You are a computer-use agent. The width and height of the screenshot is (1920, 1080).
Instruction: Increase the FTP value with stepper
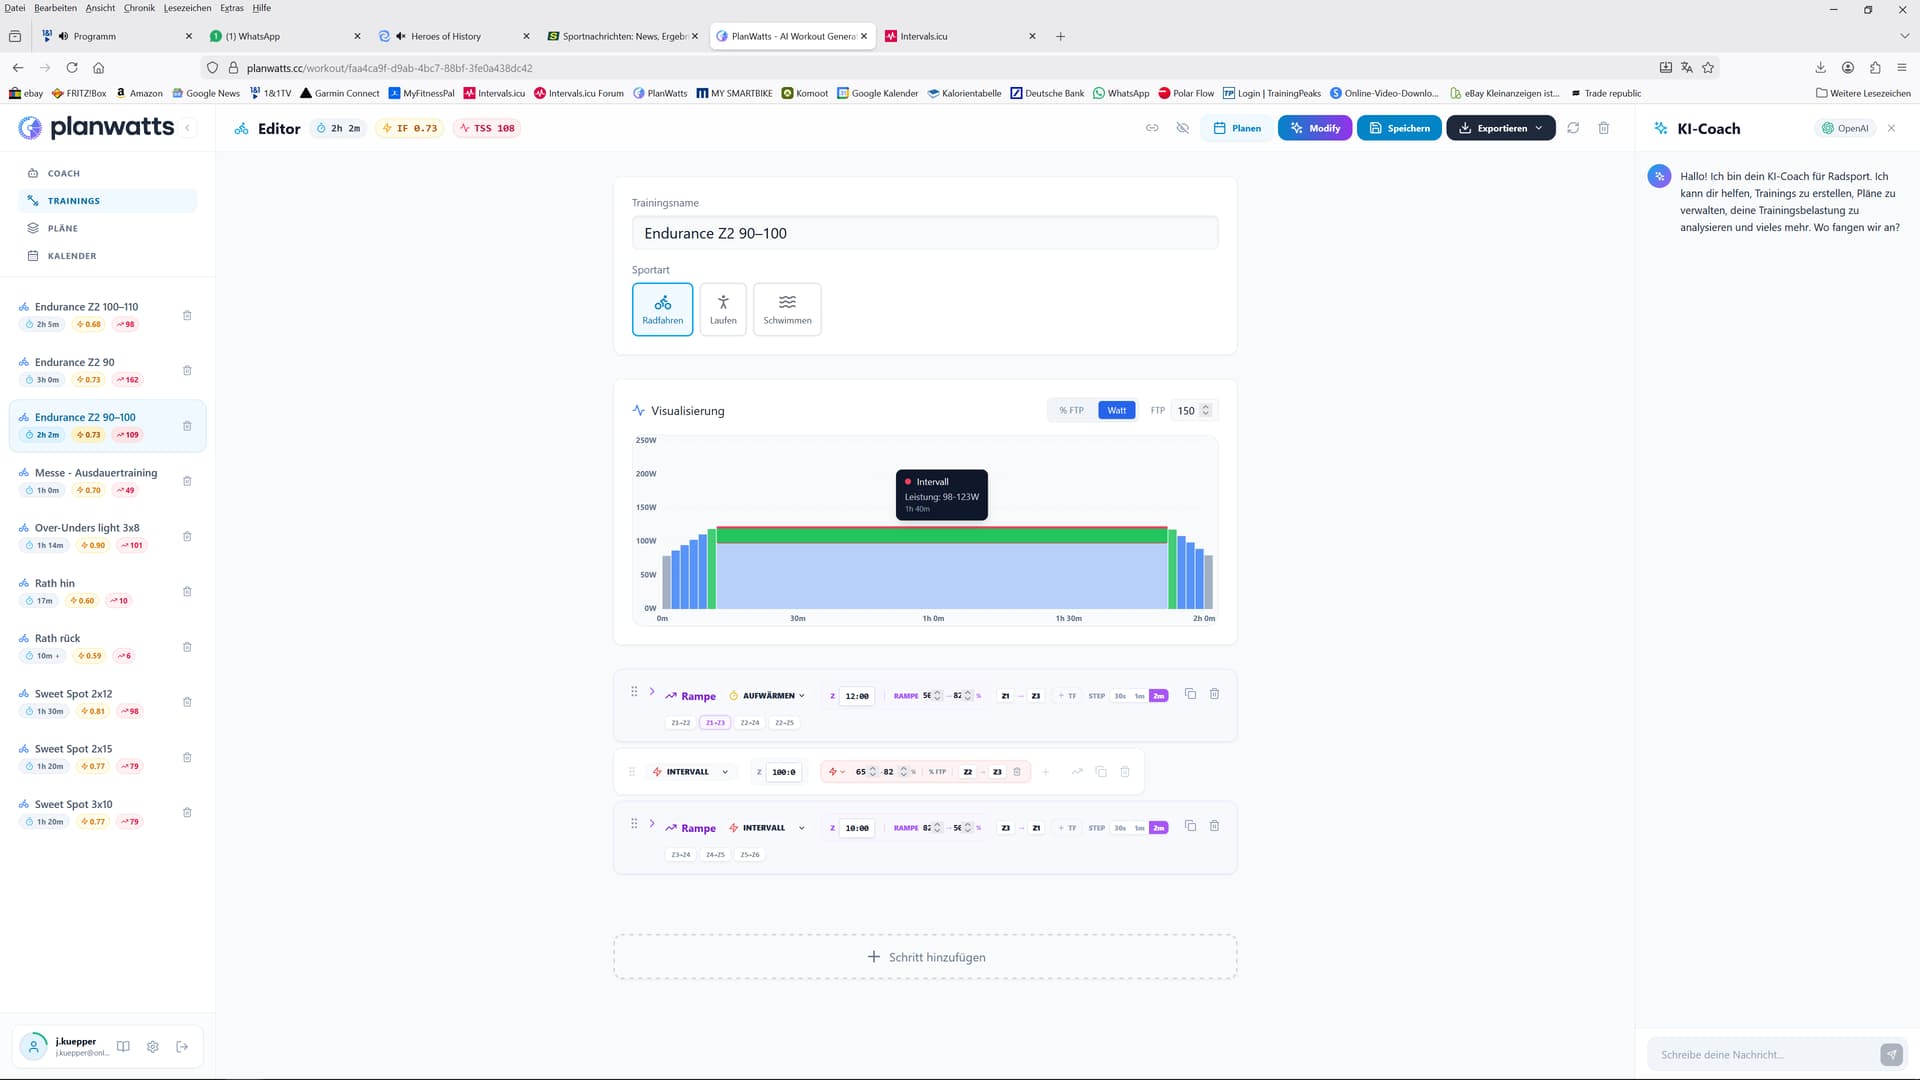[x=1206, y=407]
